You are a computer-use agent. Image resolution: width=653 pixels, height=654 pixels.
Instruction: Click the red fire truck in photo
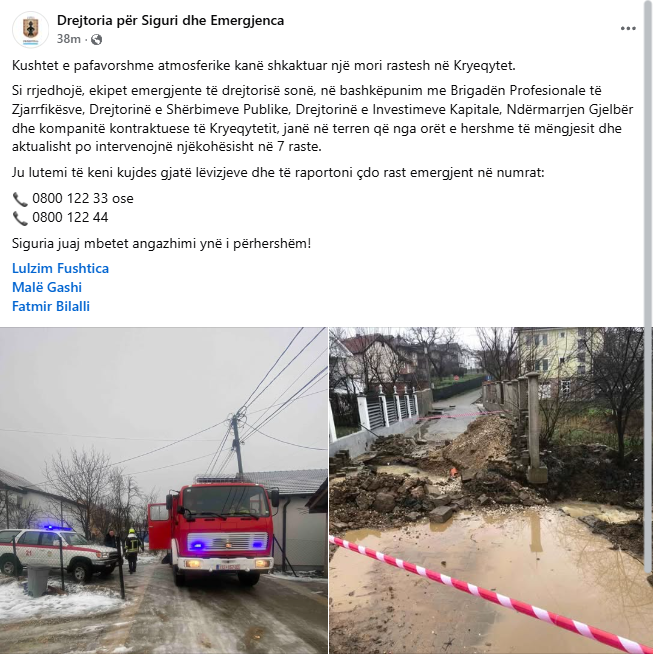(215, 532)
